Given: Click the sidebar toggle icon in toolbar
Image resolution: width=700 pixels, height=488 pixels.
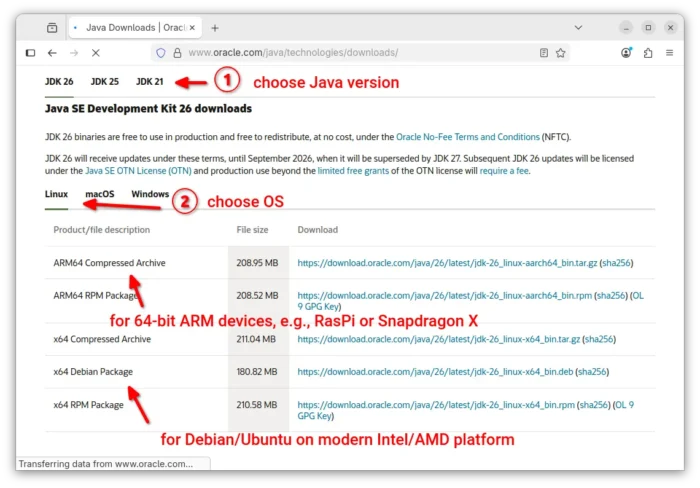Looking at the screenshot, I should (30, 53).
